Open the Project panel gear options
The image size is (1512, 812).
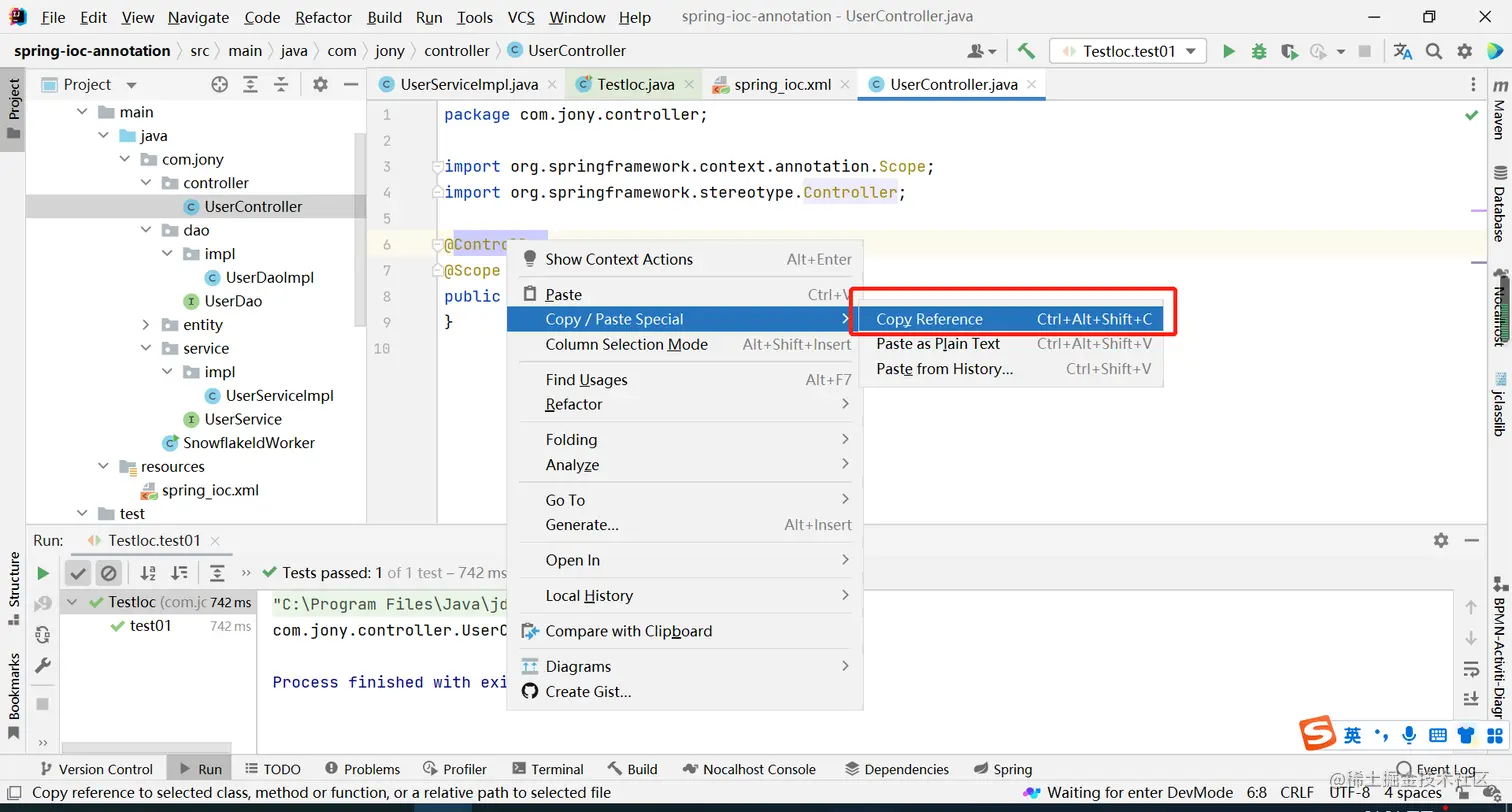pos(320,85)
